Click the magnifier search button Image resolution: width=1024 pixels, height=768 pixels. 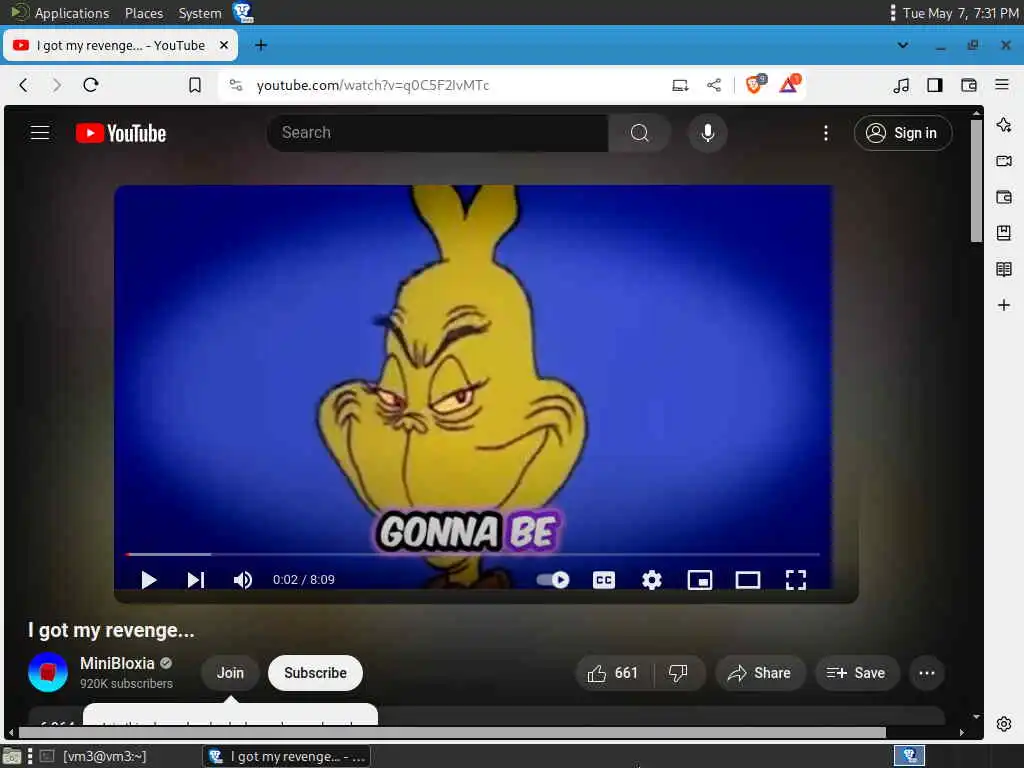tap(639, 133)
